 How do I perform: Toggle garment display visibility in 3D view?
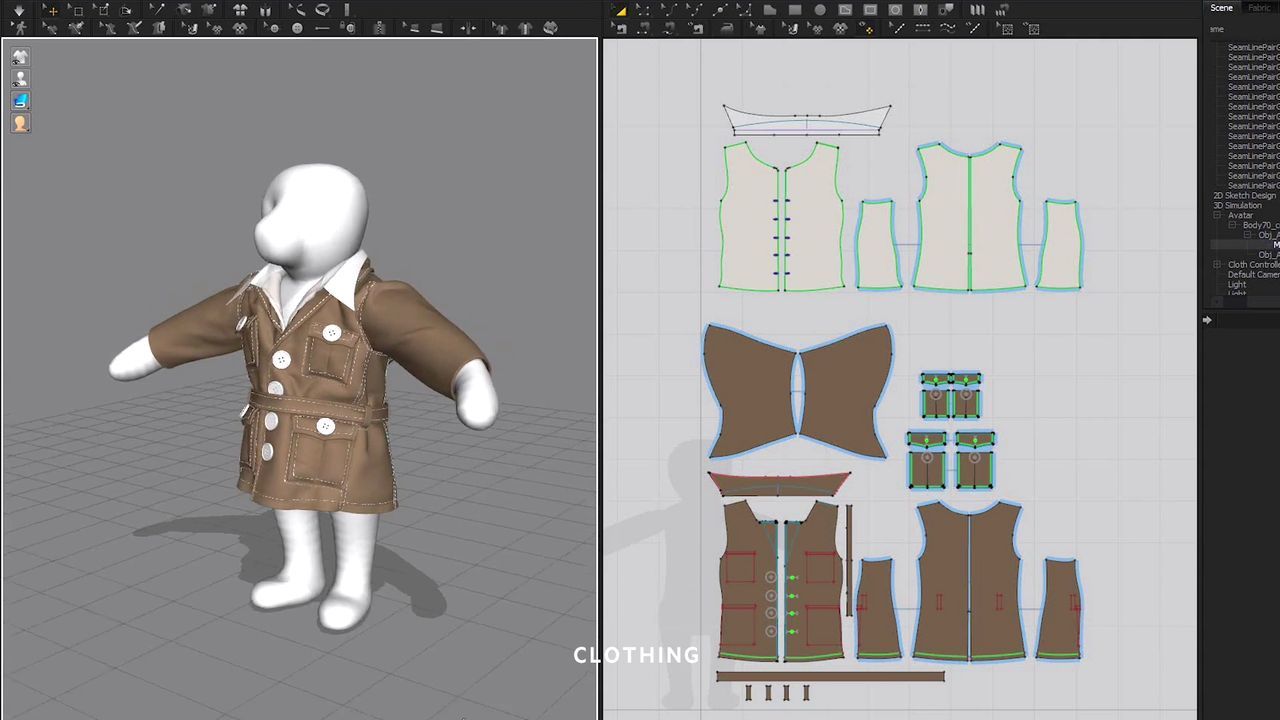click(20, 57)
